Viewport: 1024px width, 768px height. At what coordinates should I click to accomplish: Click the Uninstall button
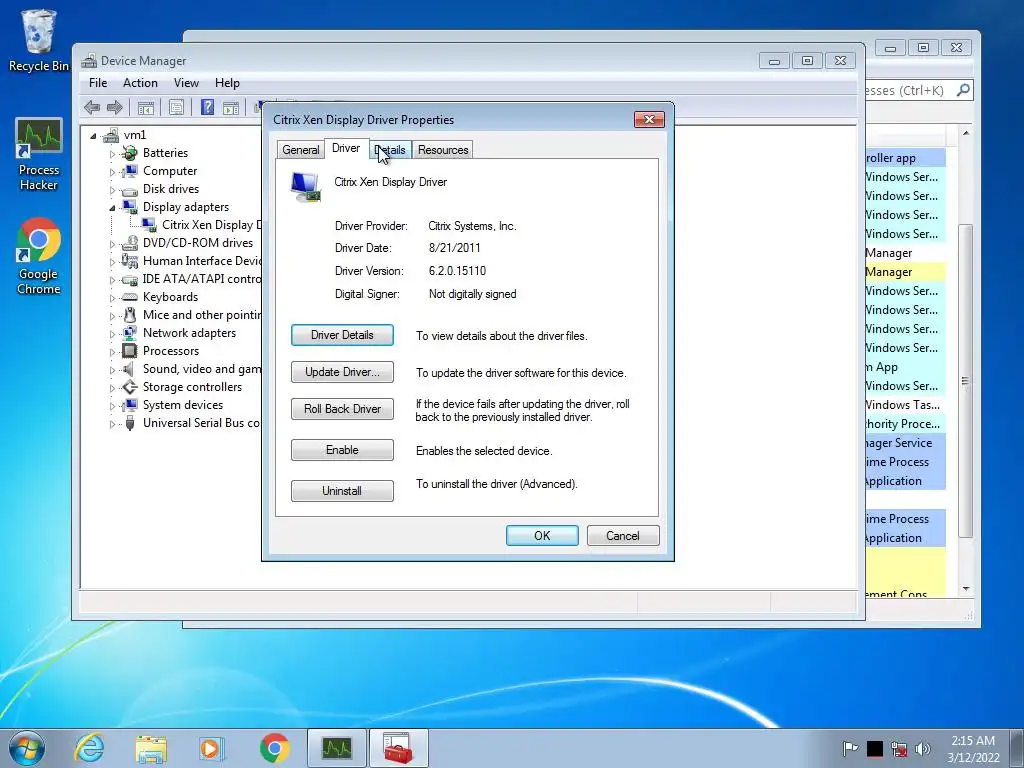coord(342,490)
